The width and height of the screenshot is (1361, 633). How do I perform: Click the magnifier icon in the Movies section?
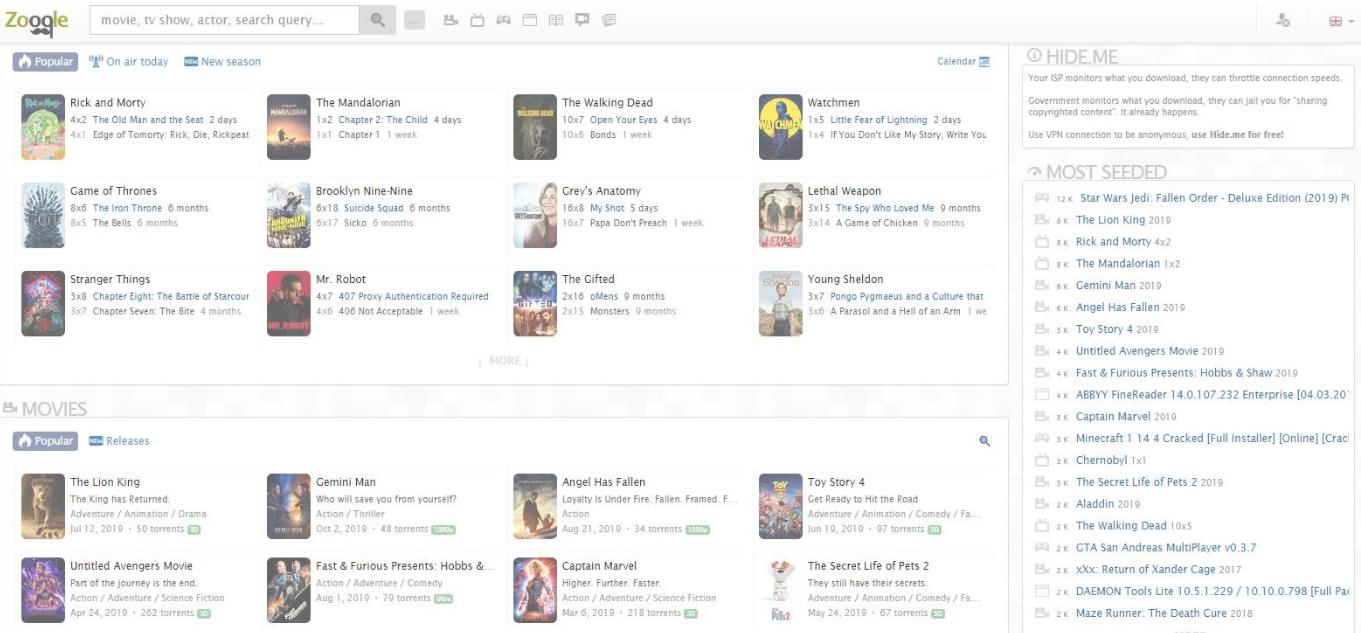[x=984, y=441]
